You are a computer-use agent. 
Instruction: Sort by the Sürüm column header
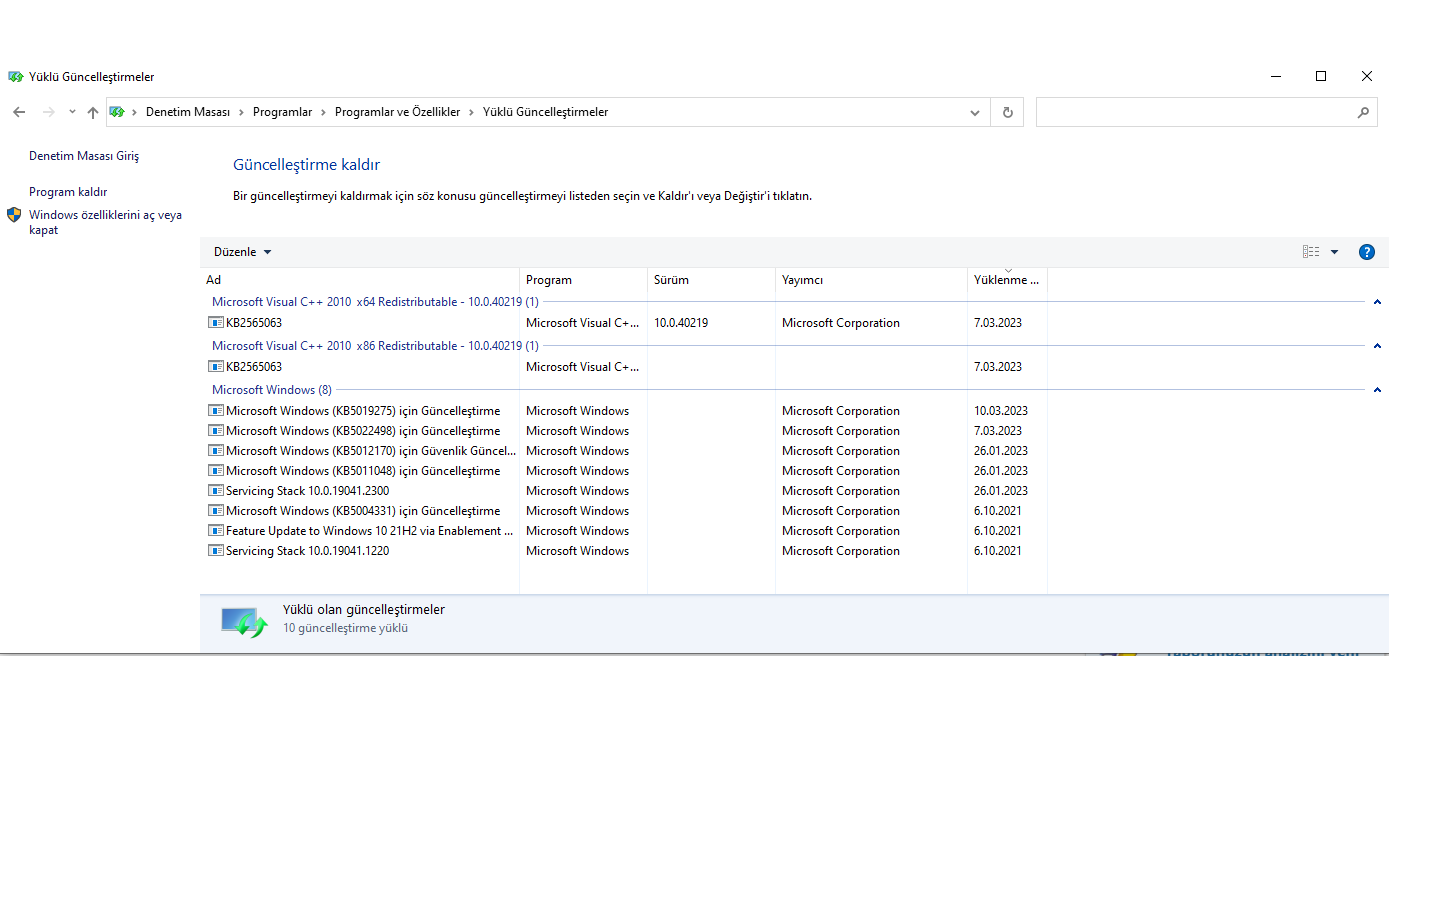(711, 280)
